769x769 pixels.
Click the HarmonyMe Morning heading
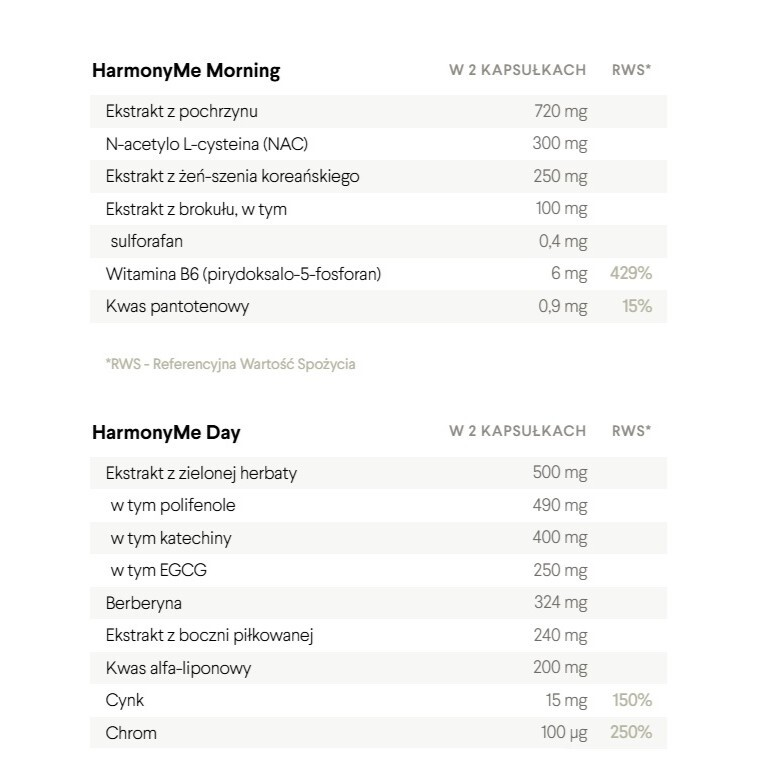(186, 70)
